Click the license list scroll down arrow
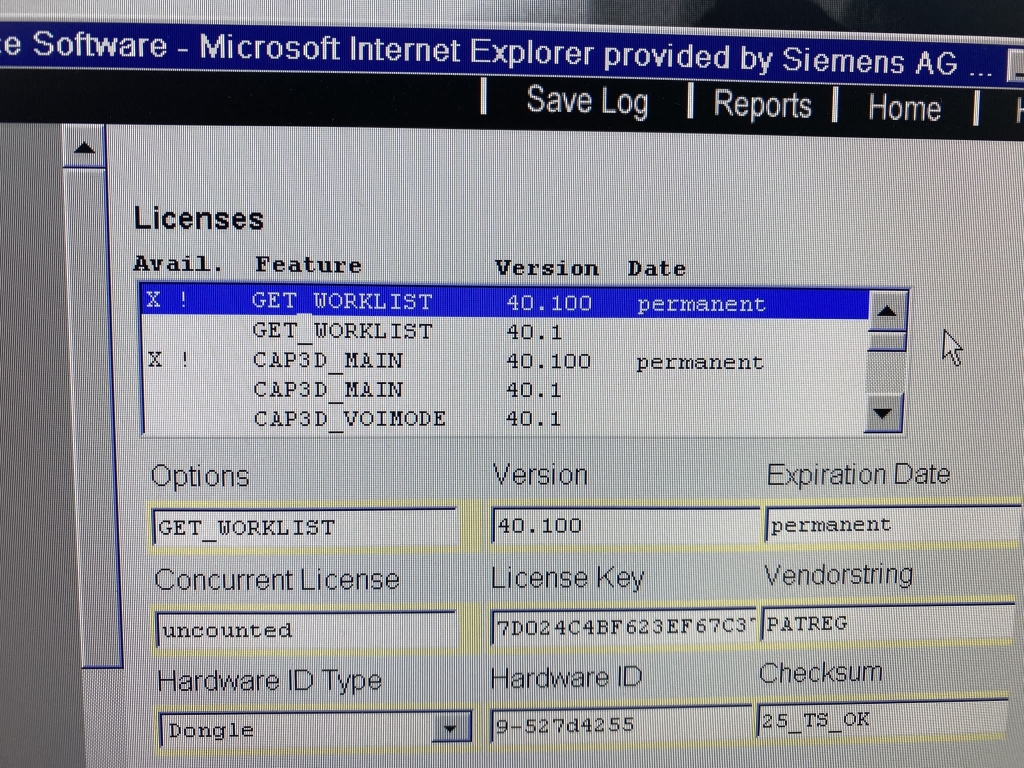 884,413
